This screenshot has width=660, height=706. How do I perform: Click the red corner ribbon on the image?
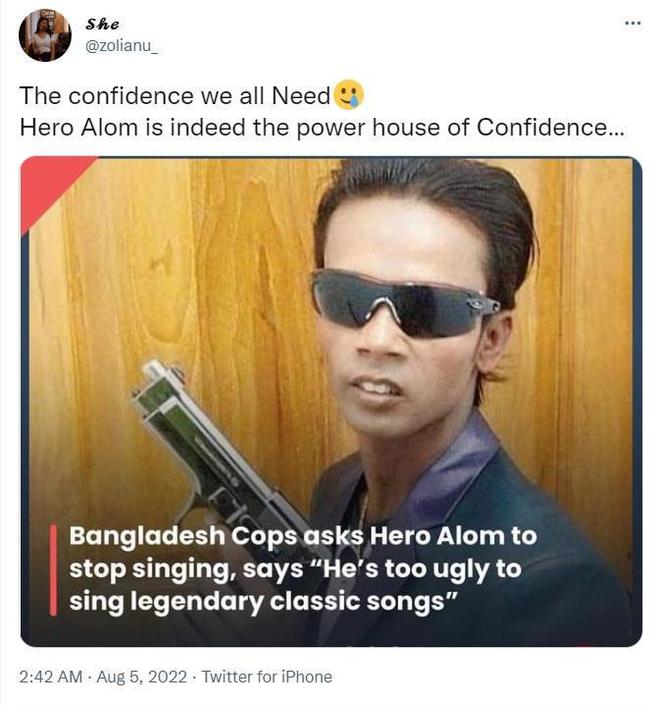click(50, 185)
